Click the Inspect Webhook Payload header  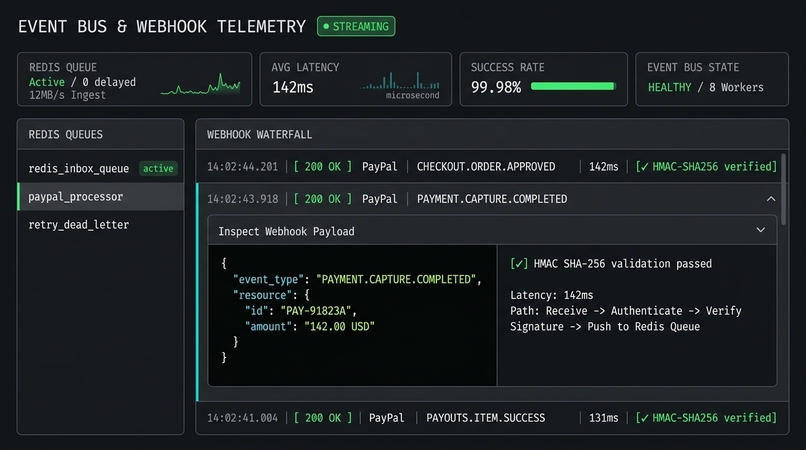(492, 231)
